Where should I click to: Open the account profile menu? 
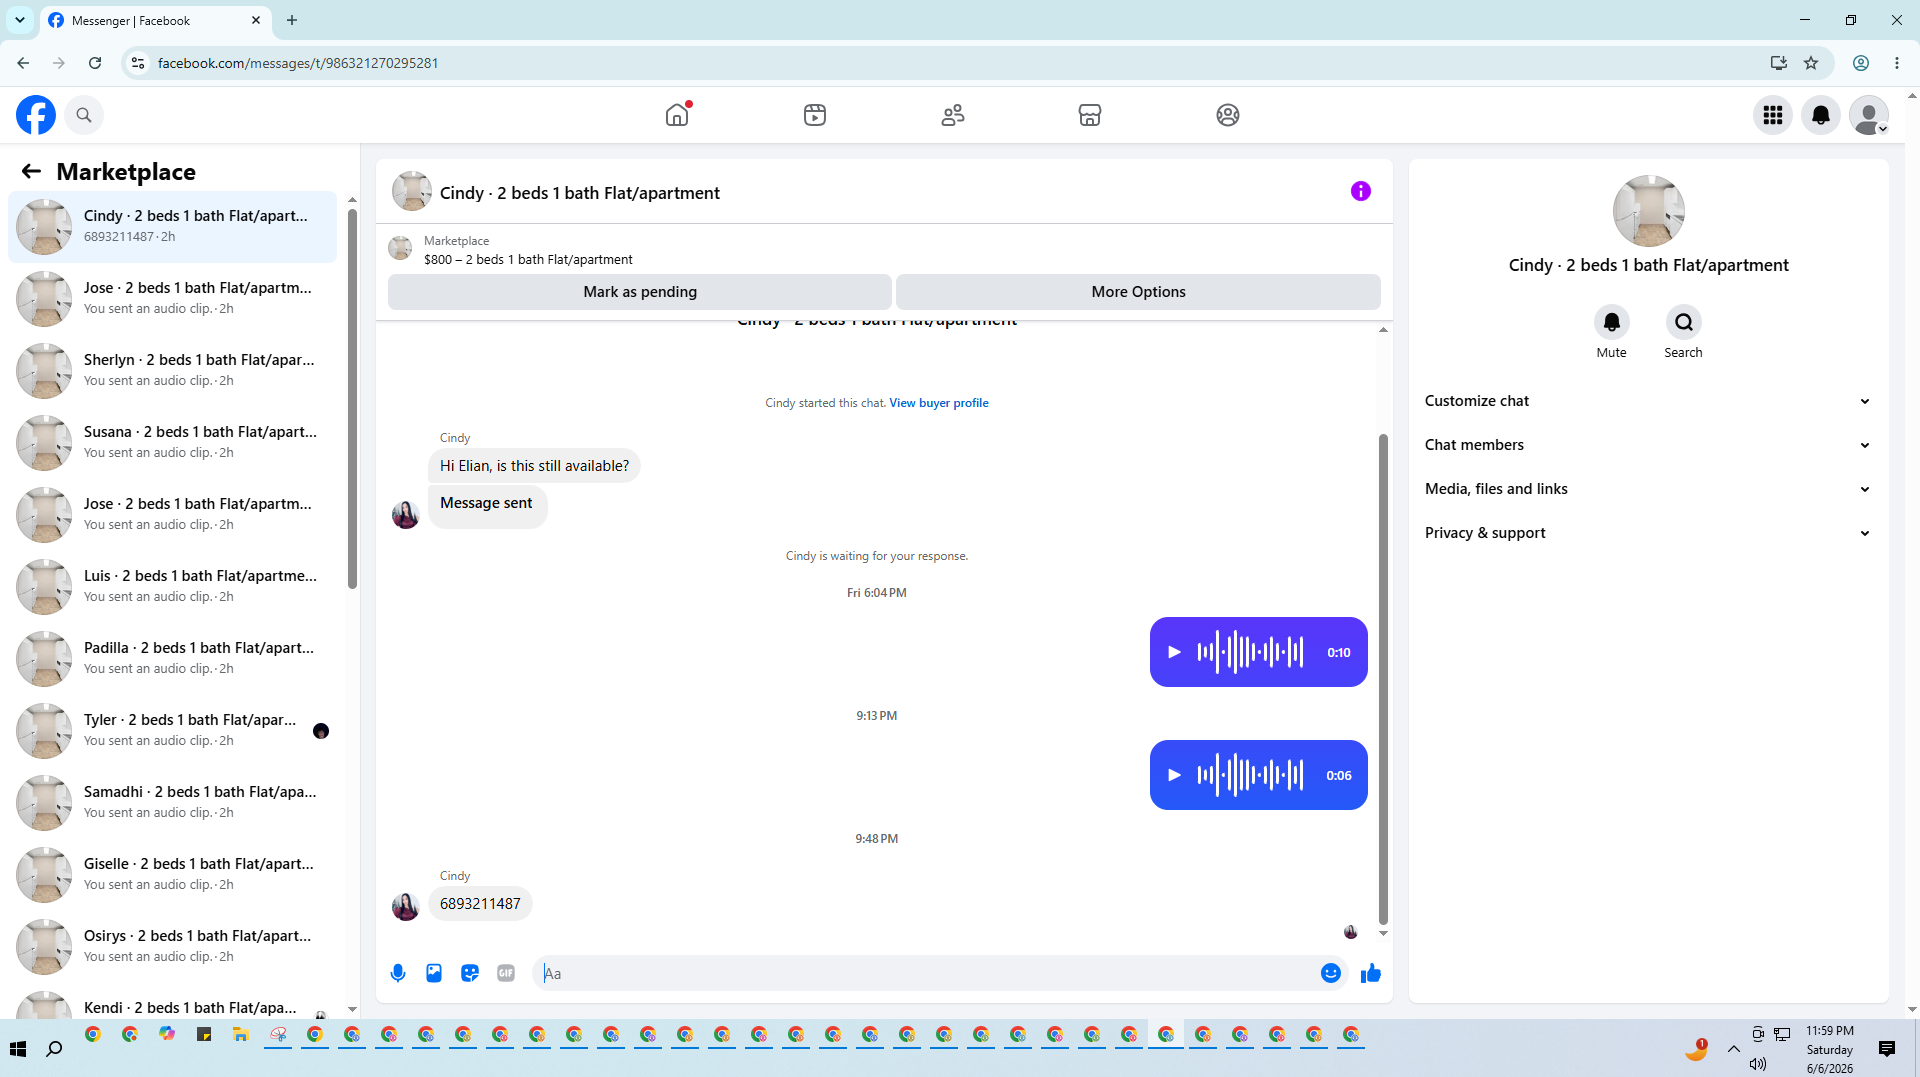(x=1869, y=115)
